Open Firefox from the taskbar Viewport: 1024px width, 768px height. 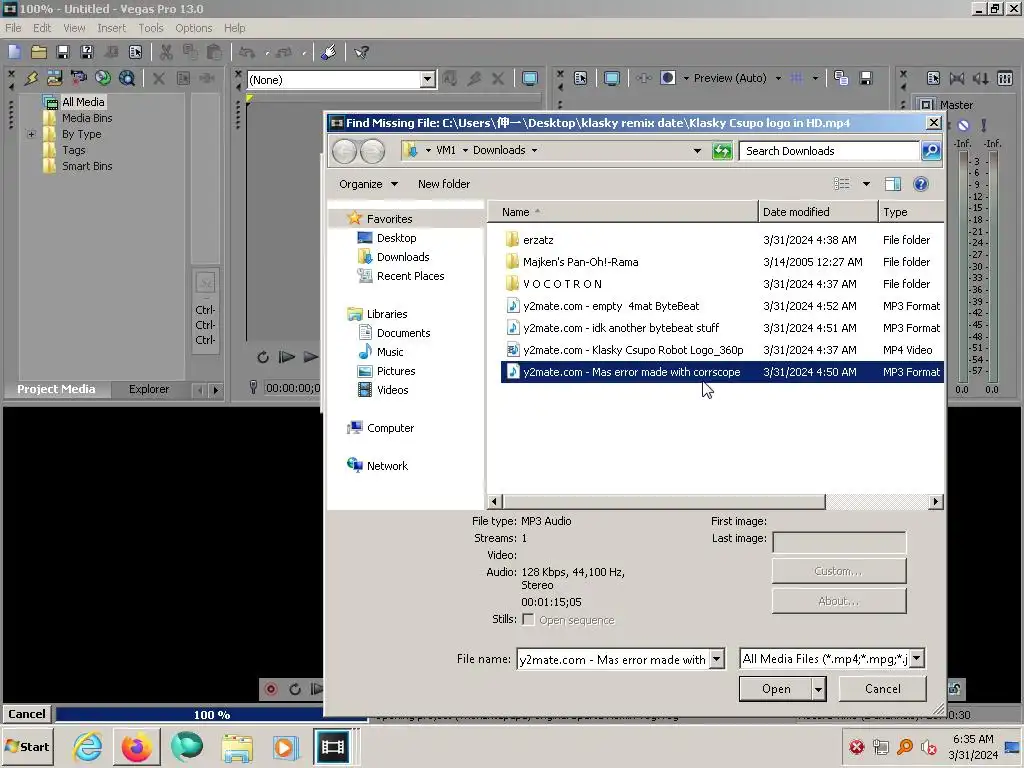pos(136,746)
